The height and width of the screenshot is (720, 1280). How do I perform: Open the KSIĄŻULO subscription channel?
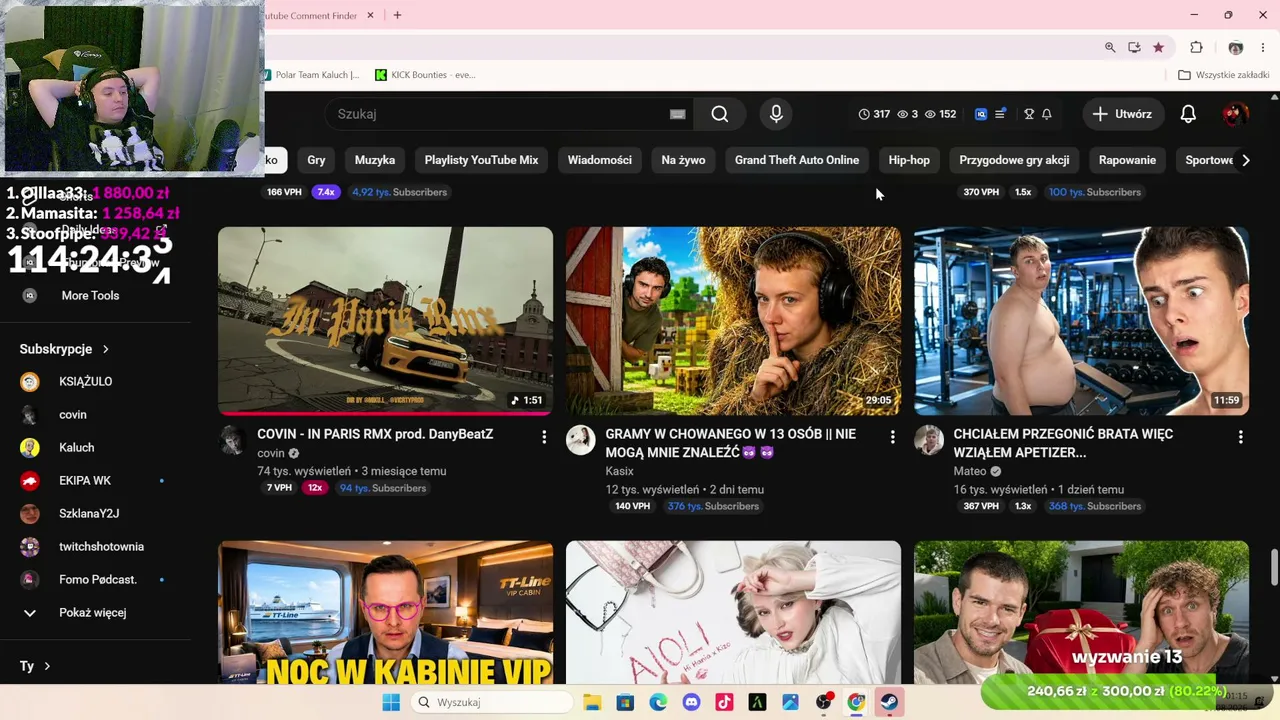tap(86, 382)
